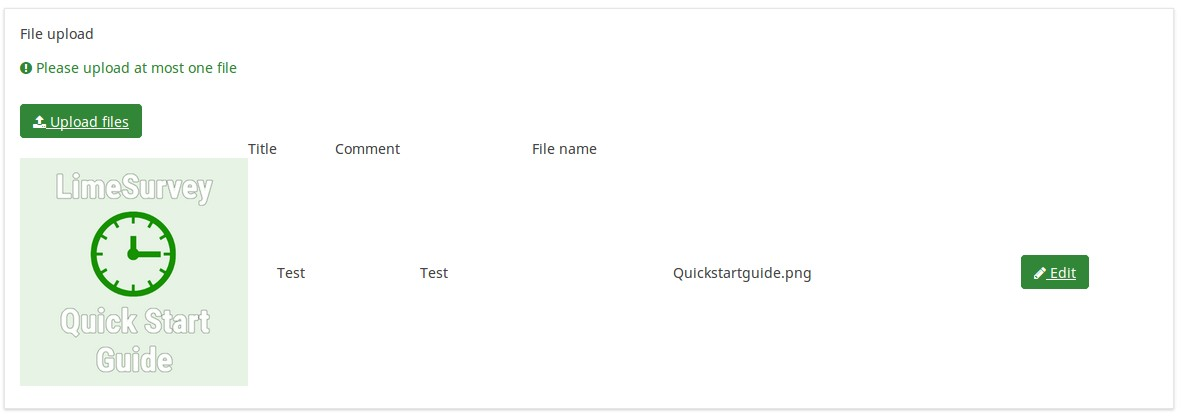Screen dimensions: 1181x418
Task: Click the exclamation icon beside the upload limit message
Action: point(26,69)
